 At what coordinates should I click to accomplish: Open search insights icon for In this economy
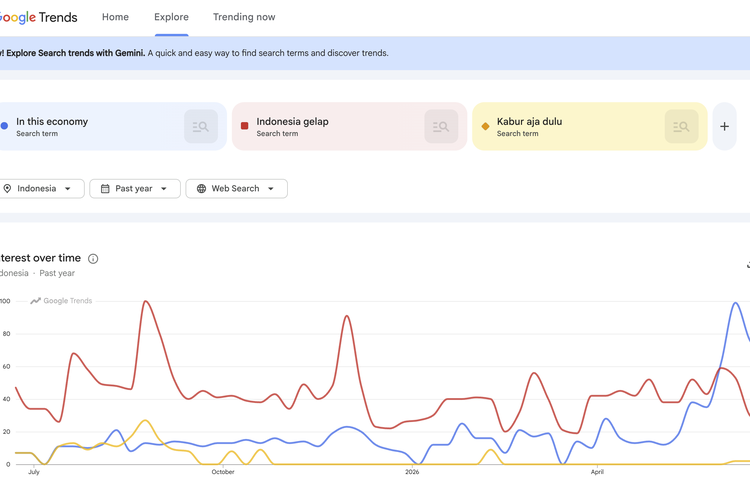point(201,126)
